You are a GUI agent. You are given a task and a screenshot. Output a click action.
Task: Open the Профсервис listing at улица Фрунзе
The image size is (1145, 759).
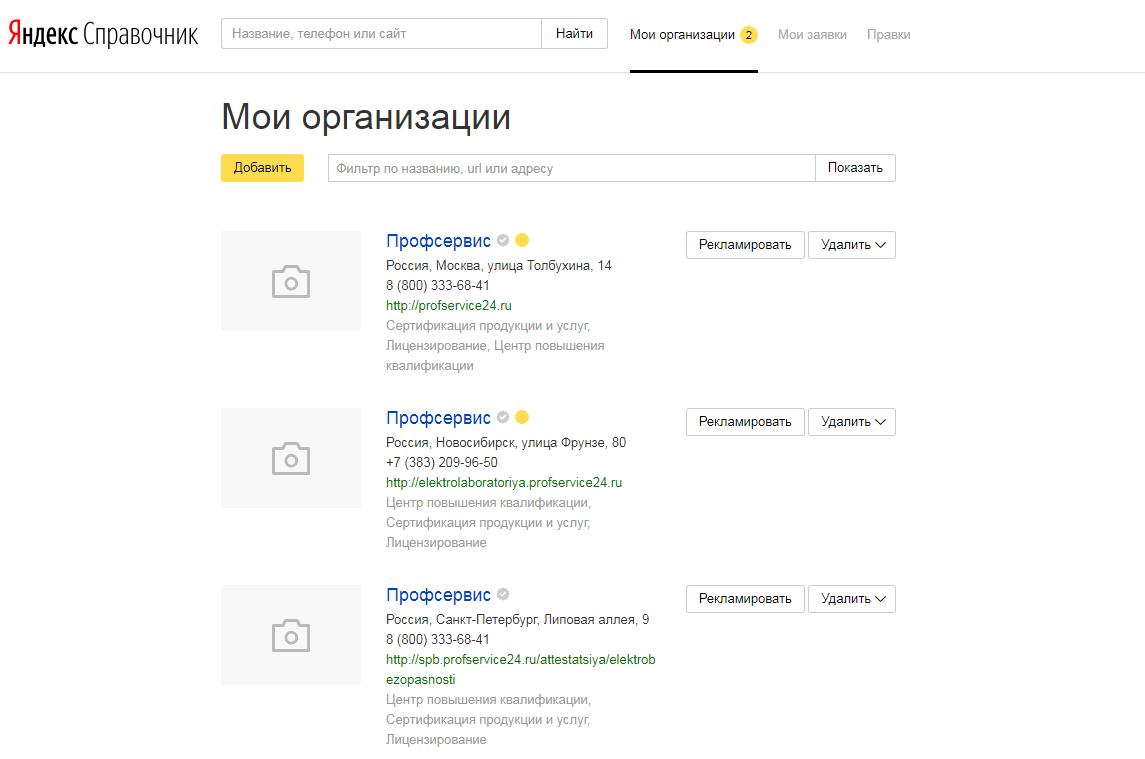(438, 418)
